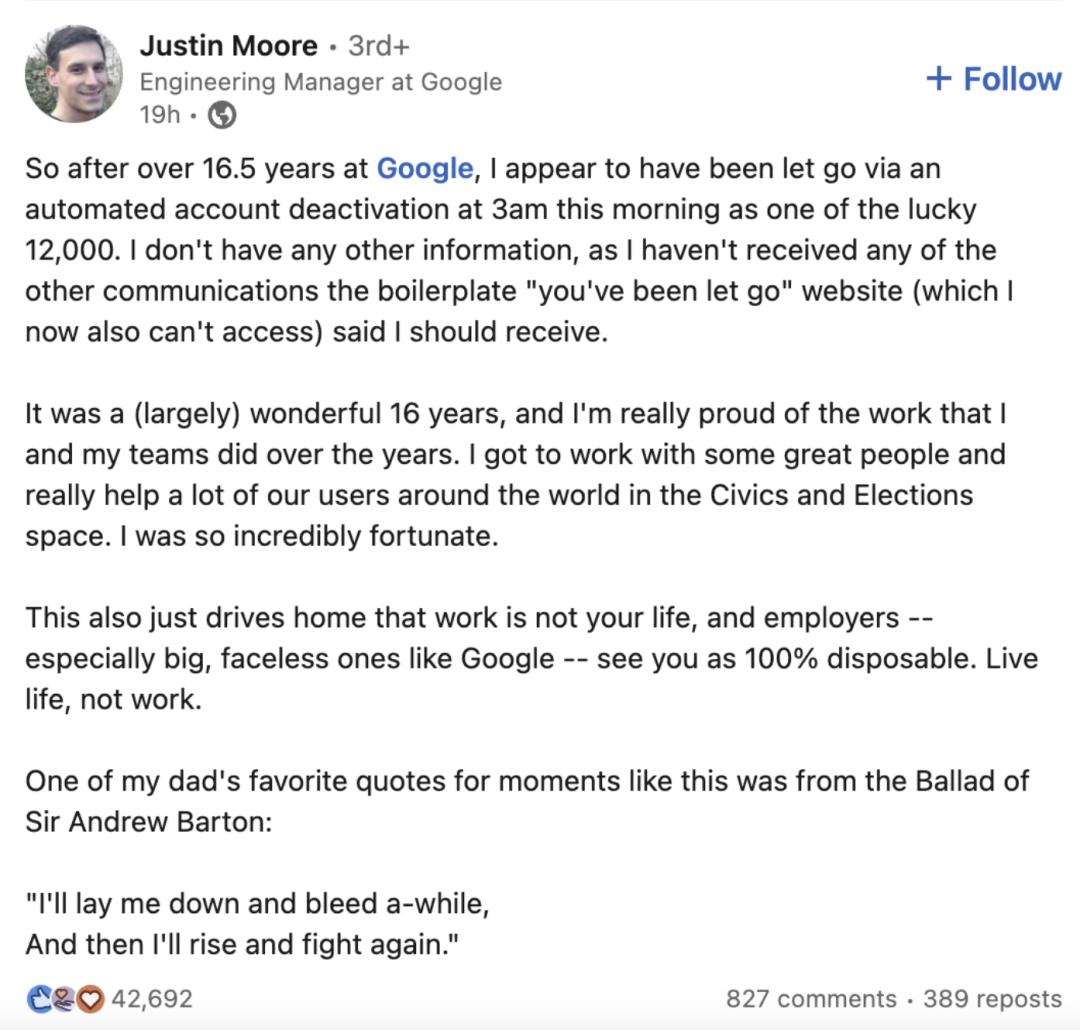Viewport: 1080px width, 1030px height.
Task: Click the purple Support reaction icon
Action: (64, 998)
